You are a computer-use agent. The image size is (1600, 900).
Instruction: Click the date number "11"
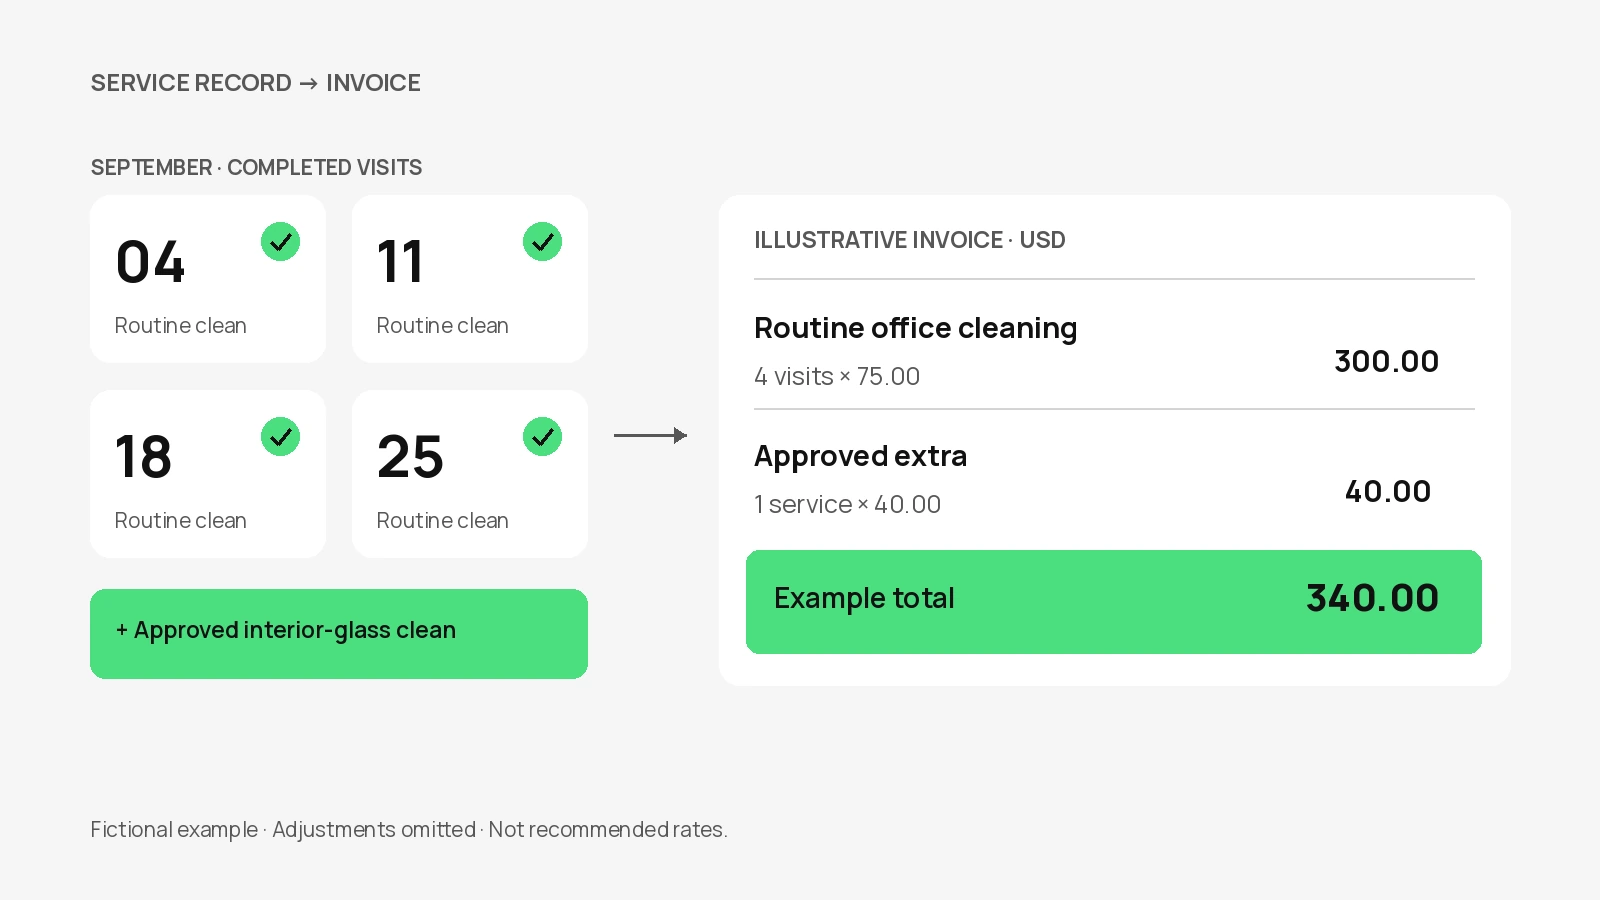tap(400, 262)
